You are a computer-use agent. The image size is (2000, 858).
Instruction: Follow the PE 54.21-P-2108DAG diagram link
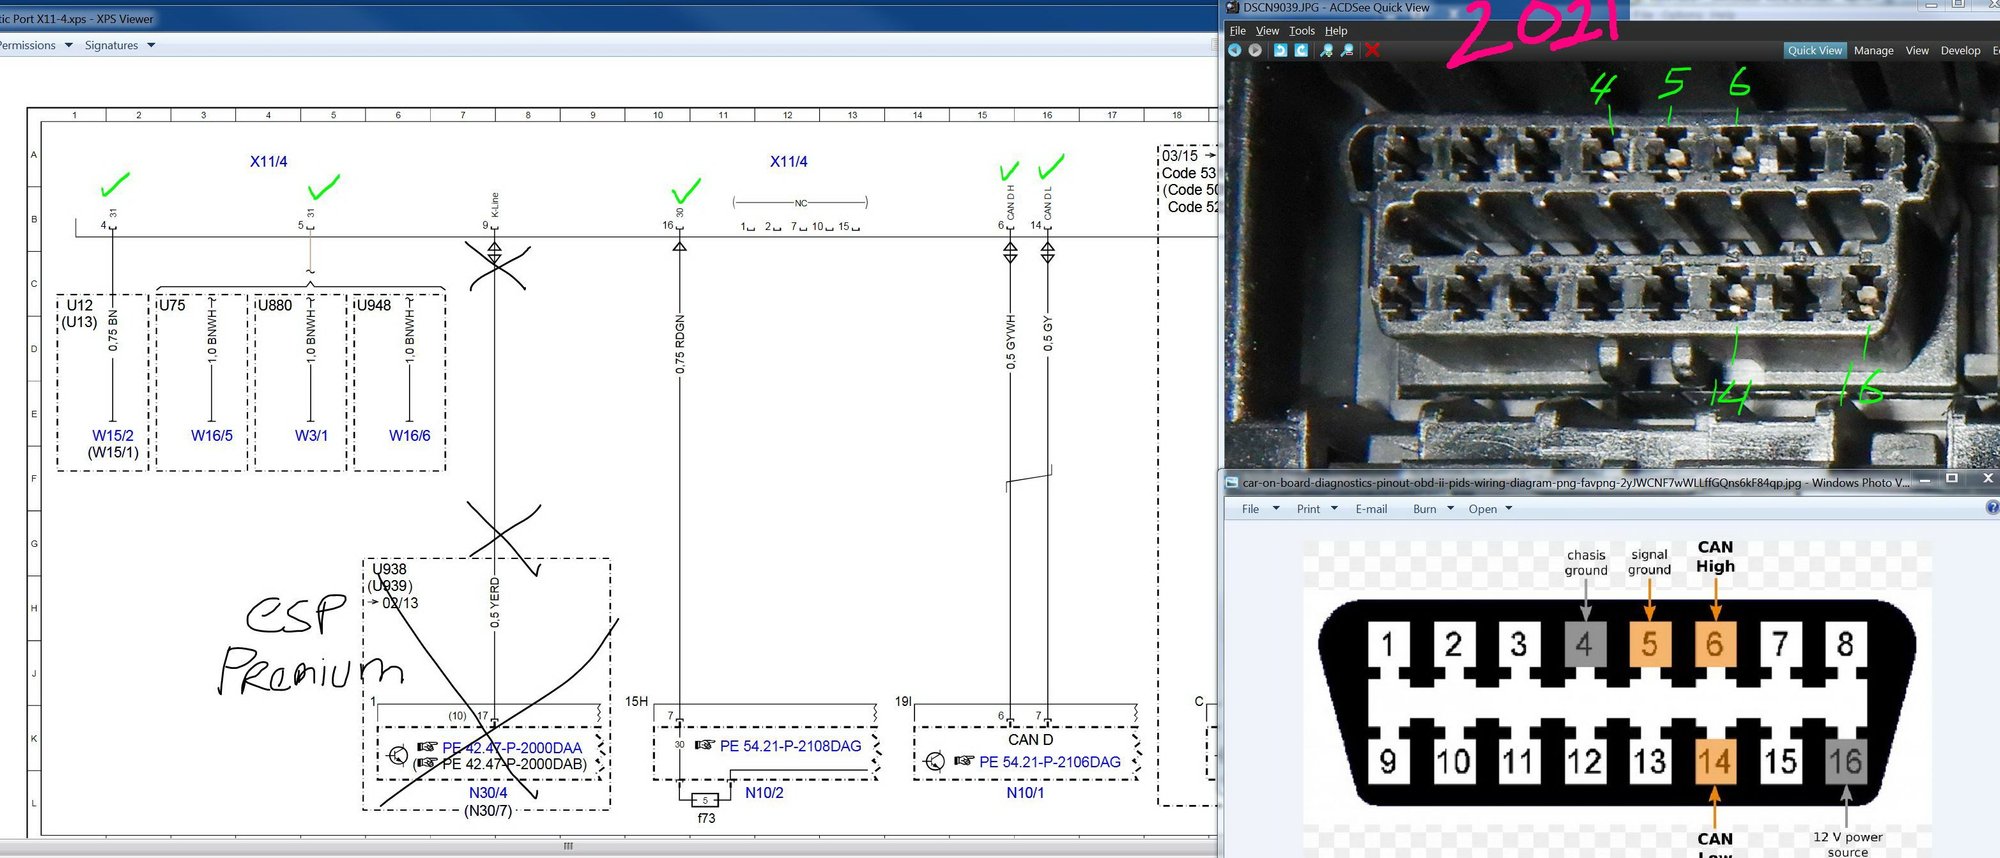click(x=790, y=746)
